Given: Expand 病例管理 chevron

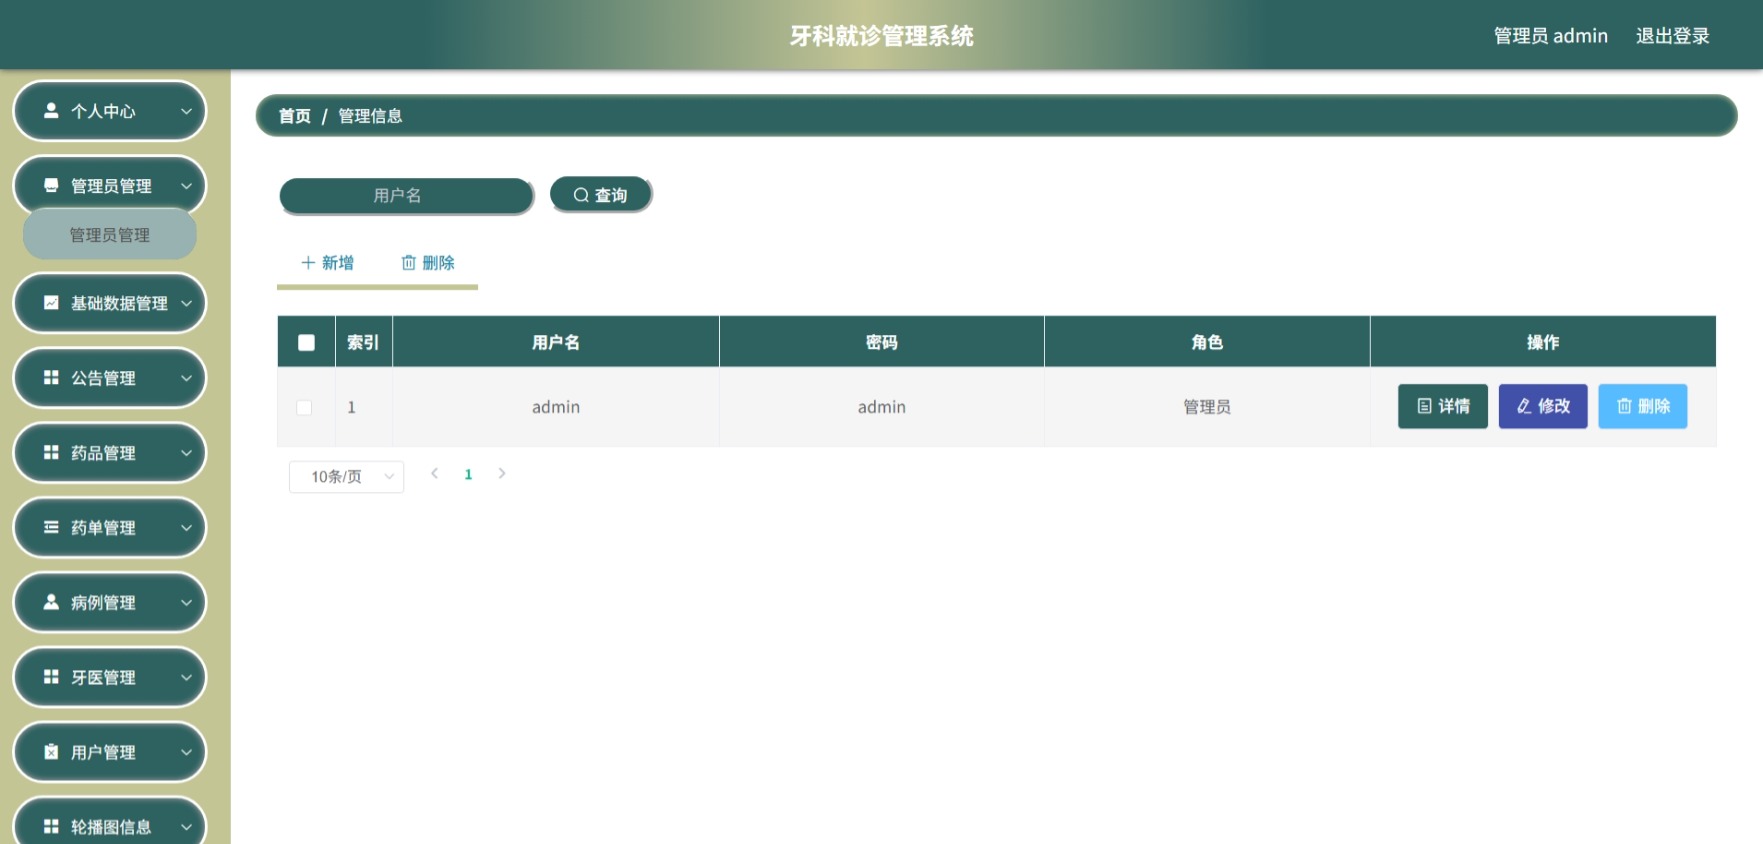Looking at the screenshot, I should tap(186, 603).
